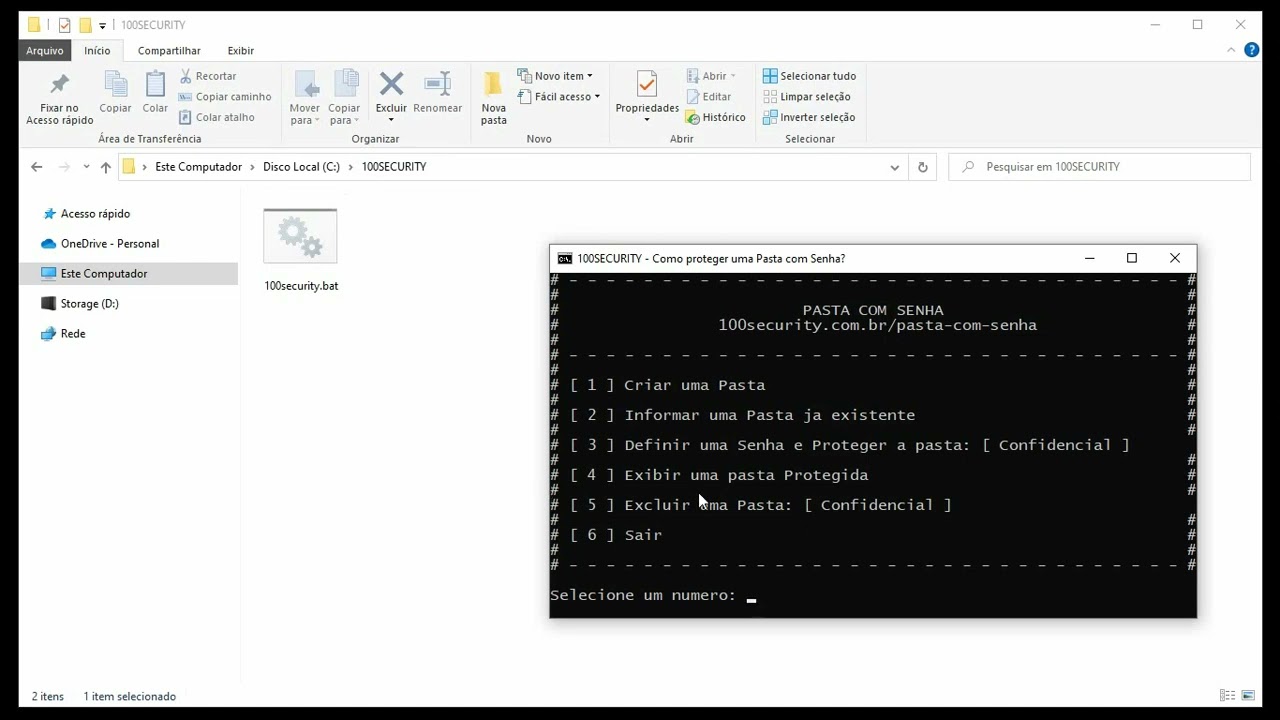This screenshot has width=1280, height=720.
Task: Click the 100security.bat file name
Action: point(301,286)
